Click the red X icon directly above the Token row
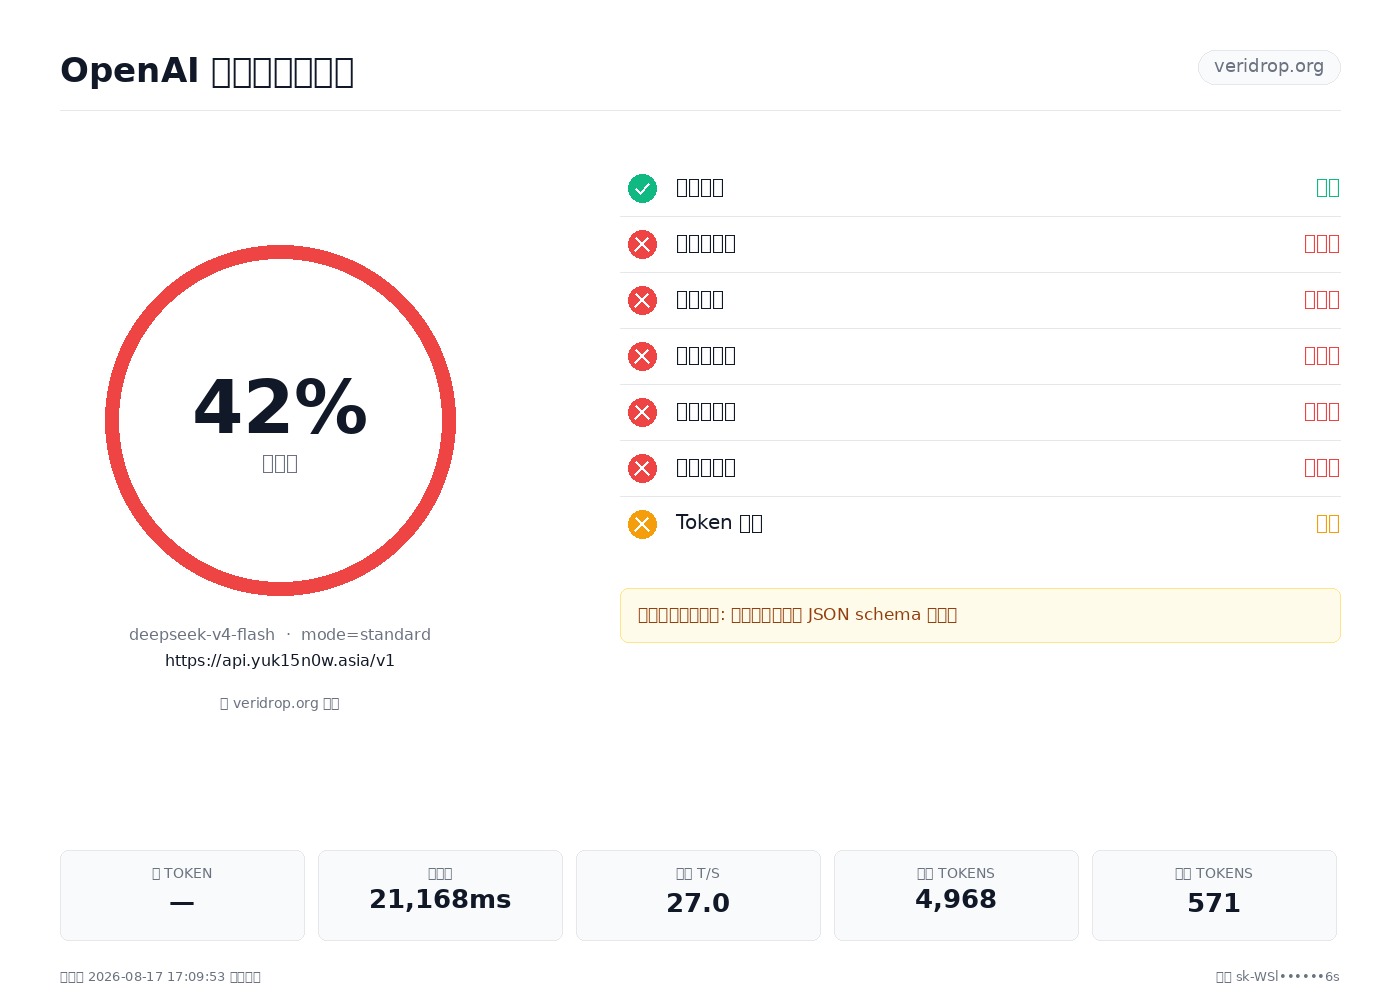 coord(642,468)
